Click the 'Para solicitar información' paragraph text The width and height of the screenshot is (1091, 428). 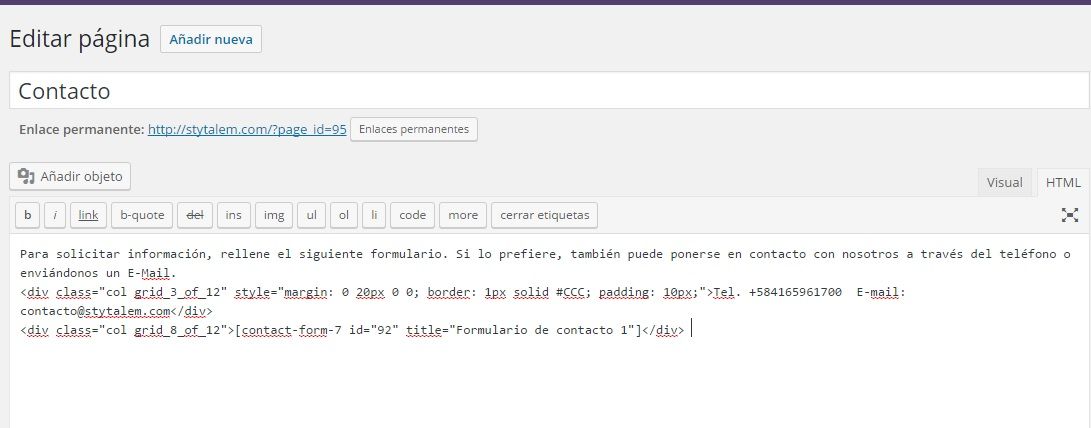click(546, 263)
